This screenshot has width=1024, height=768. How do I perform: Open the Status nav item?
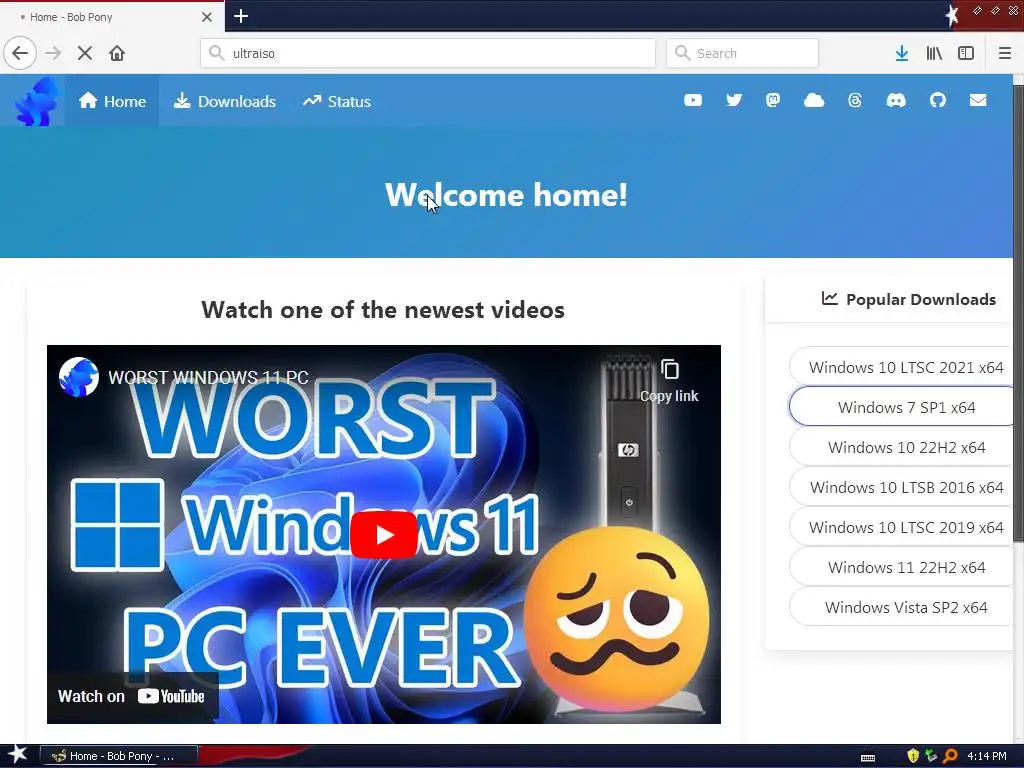(337, 101)
